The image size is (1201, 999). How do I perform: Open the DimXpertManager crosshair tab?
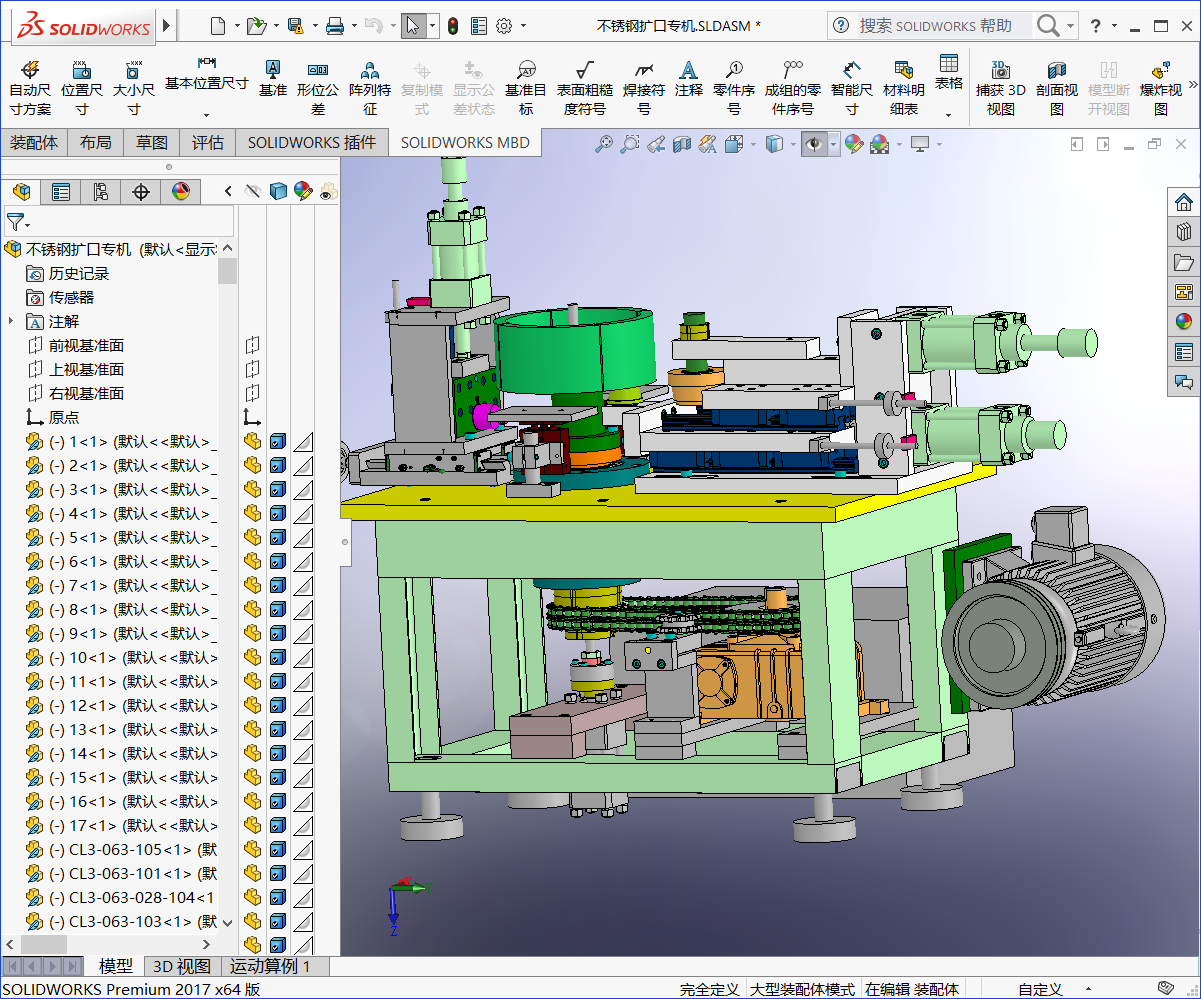coord(141,191)
